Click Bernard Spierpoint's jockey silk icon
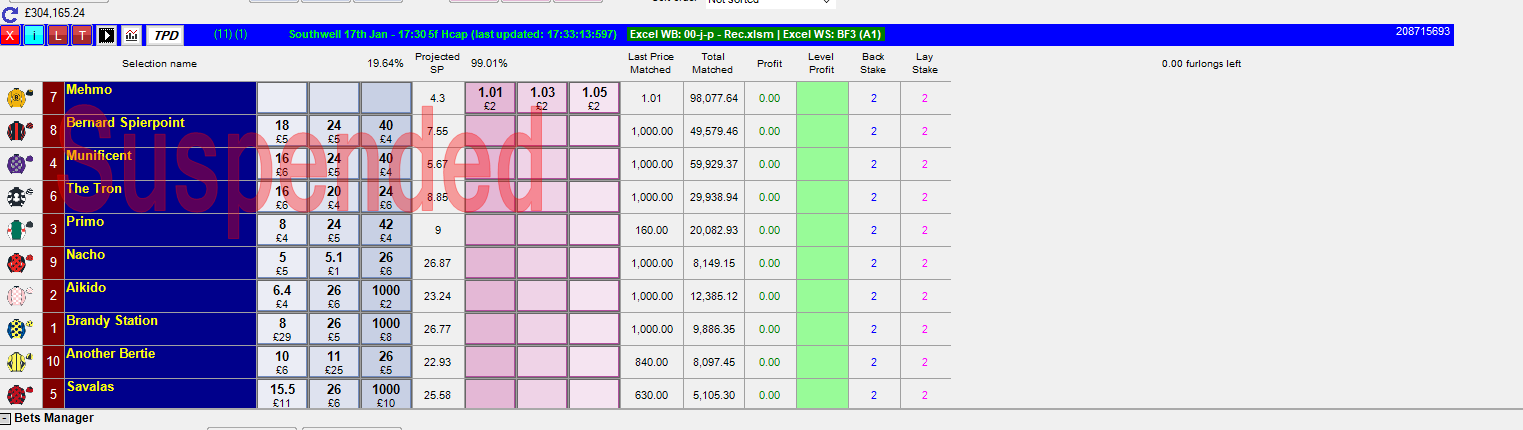The image size is (1523, 430). click(x=19, y=131)
